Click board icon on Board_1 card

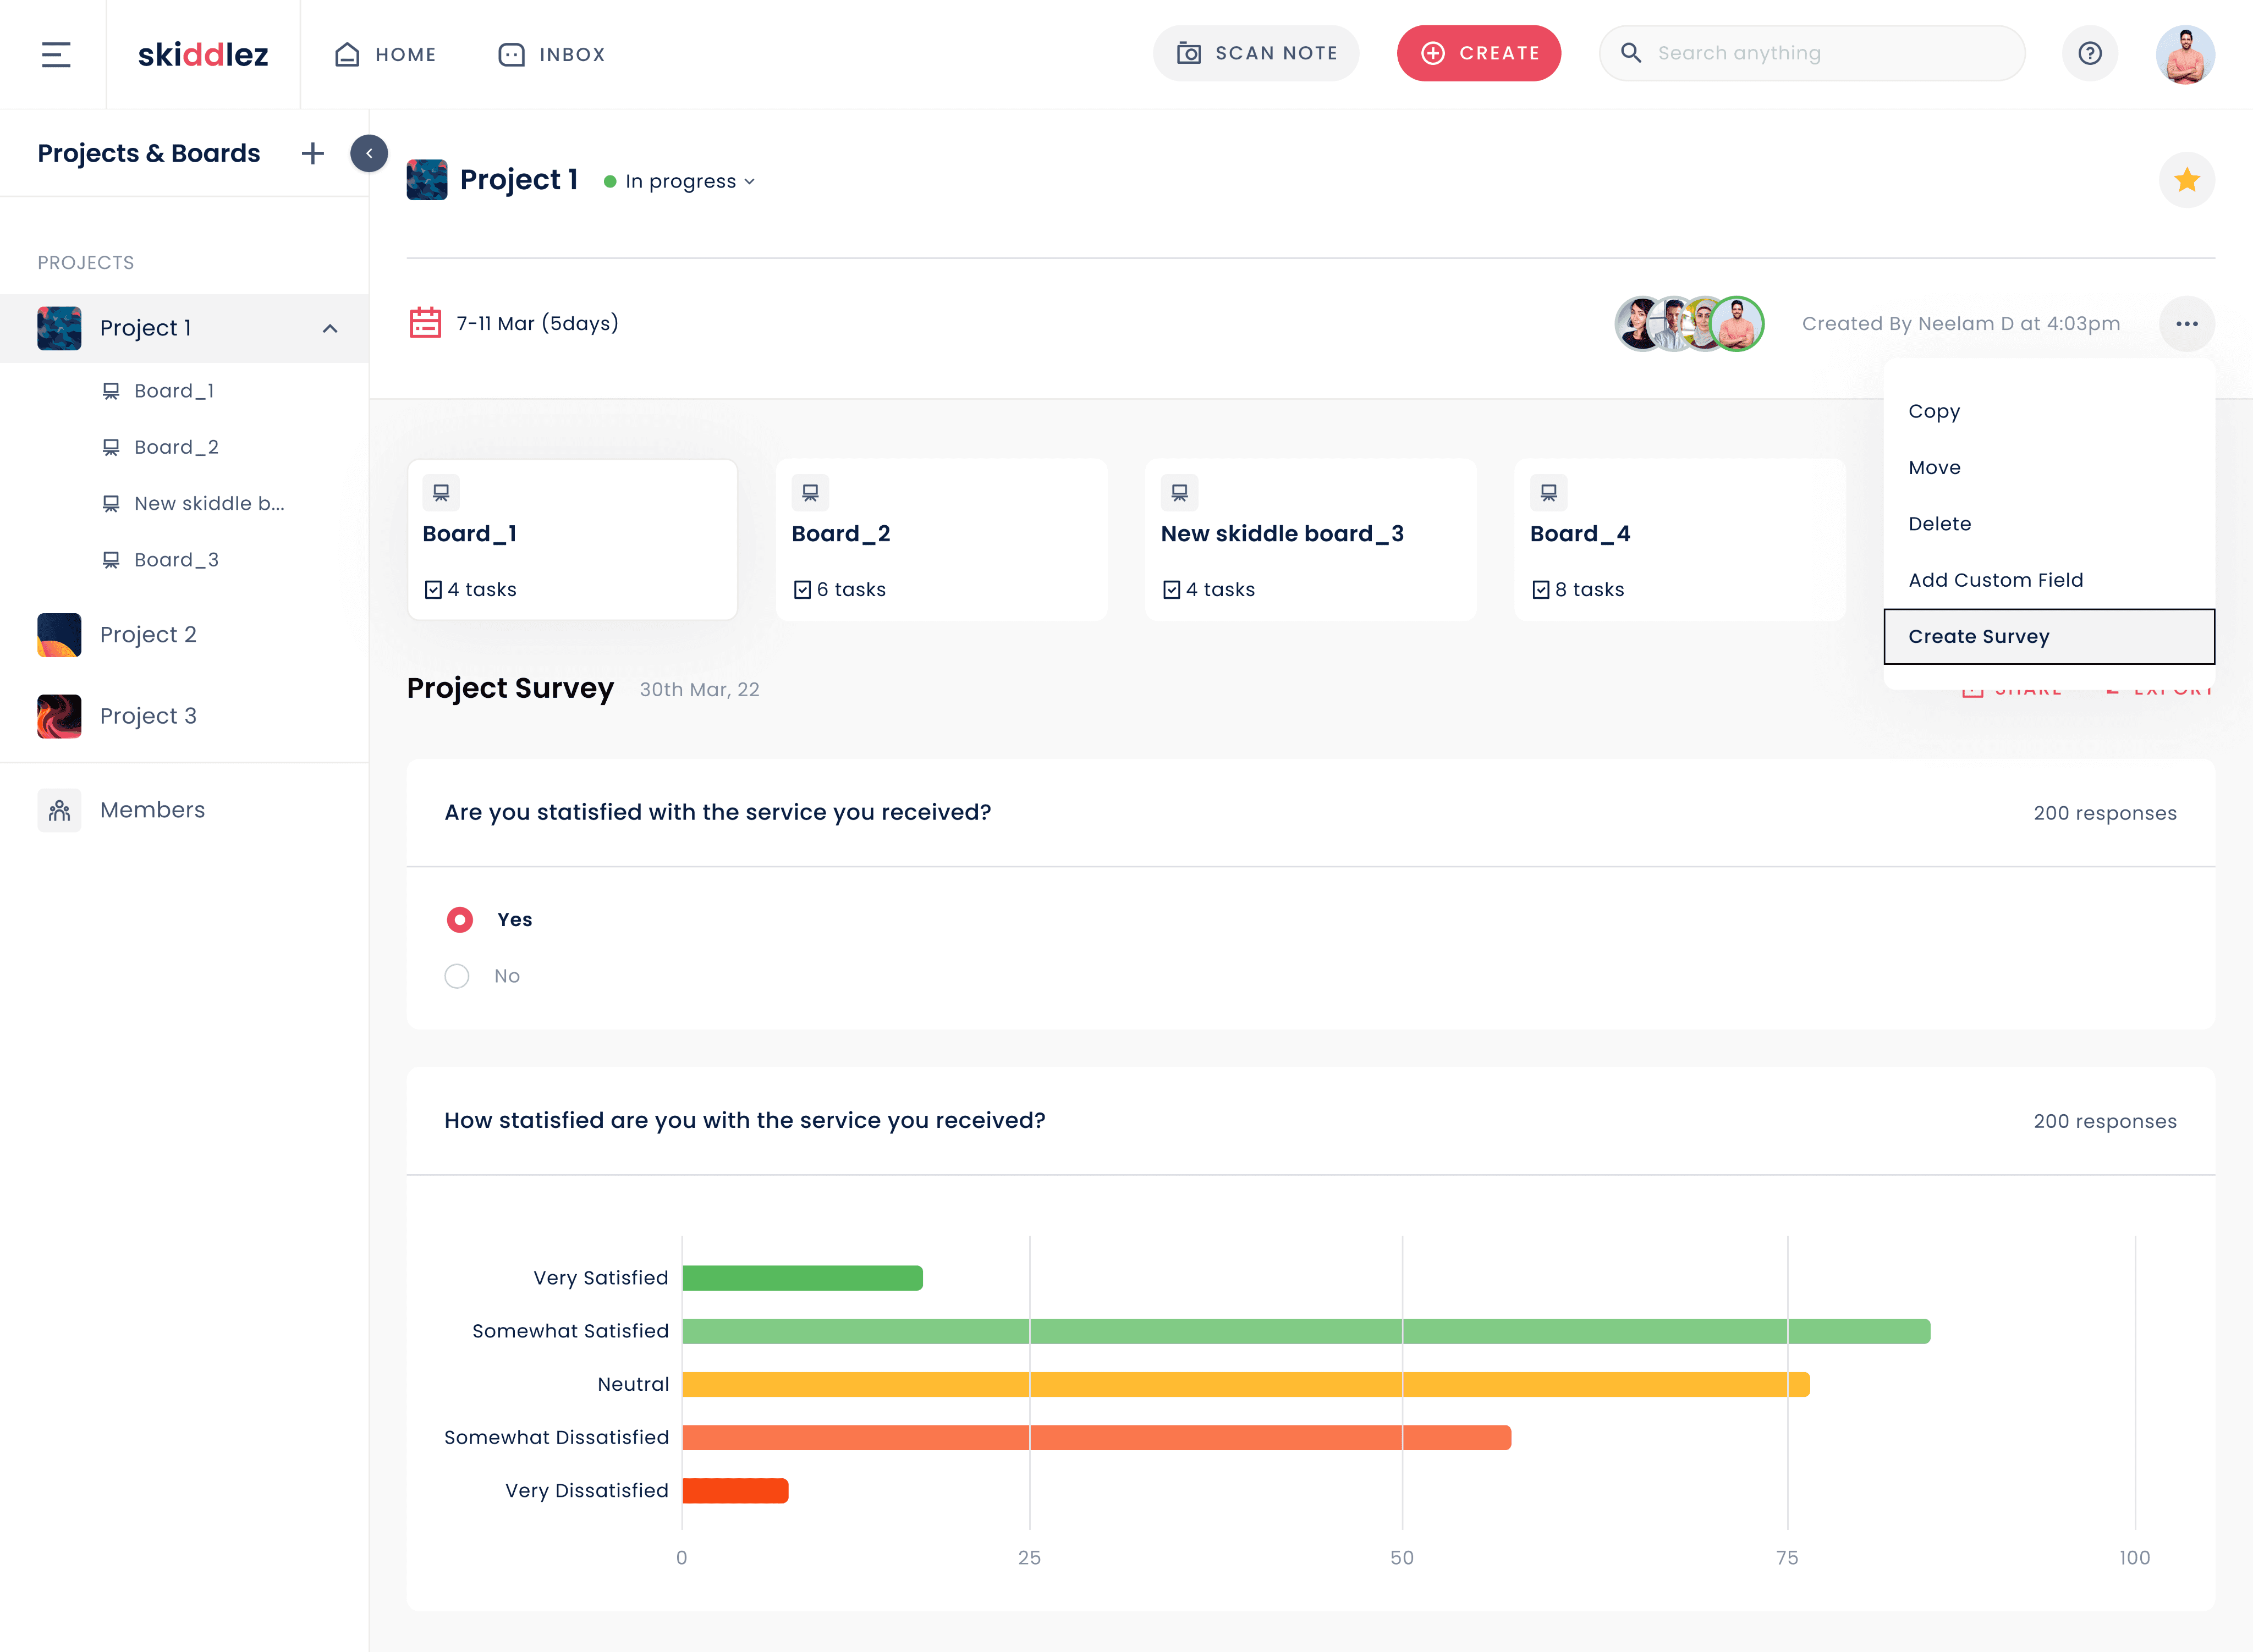coord(441,492)
